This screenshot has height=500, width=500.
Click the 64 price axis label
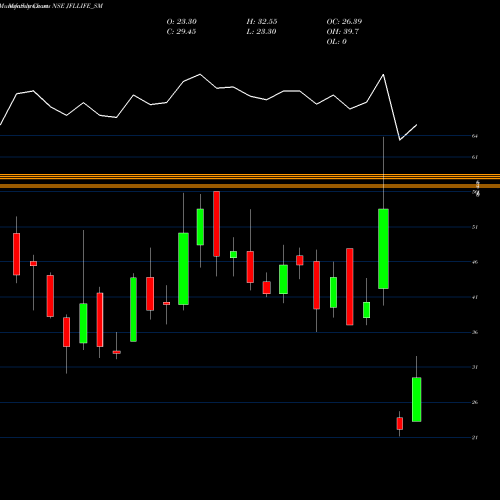[x=475, y=136]
